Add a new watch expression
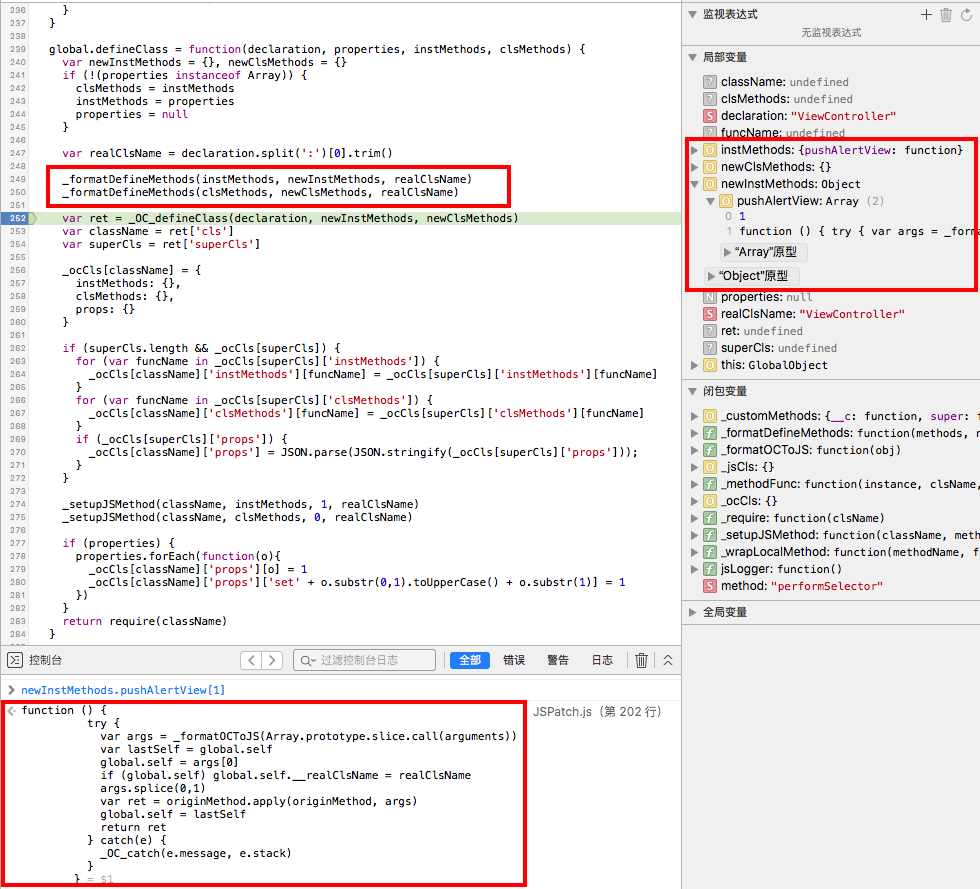980x889 pixels. coord(926,14)
